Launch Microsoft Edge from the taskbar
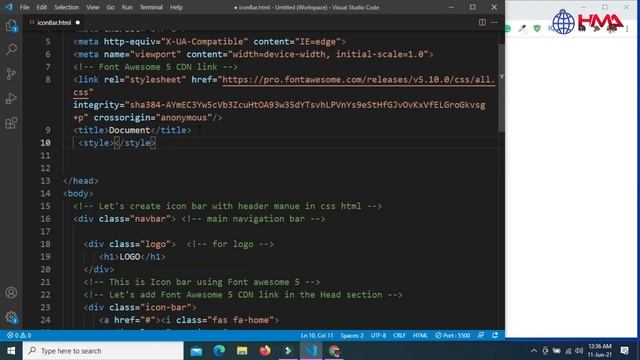The image size is (640, 360). point(219,351)
